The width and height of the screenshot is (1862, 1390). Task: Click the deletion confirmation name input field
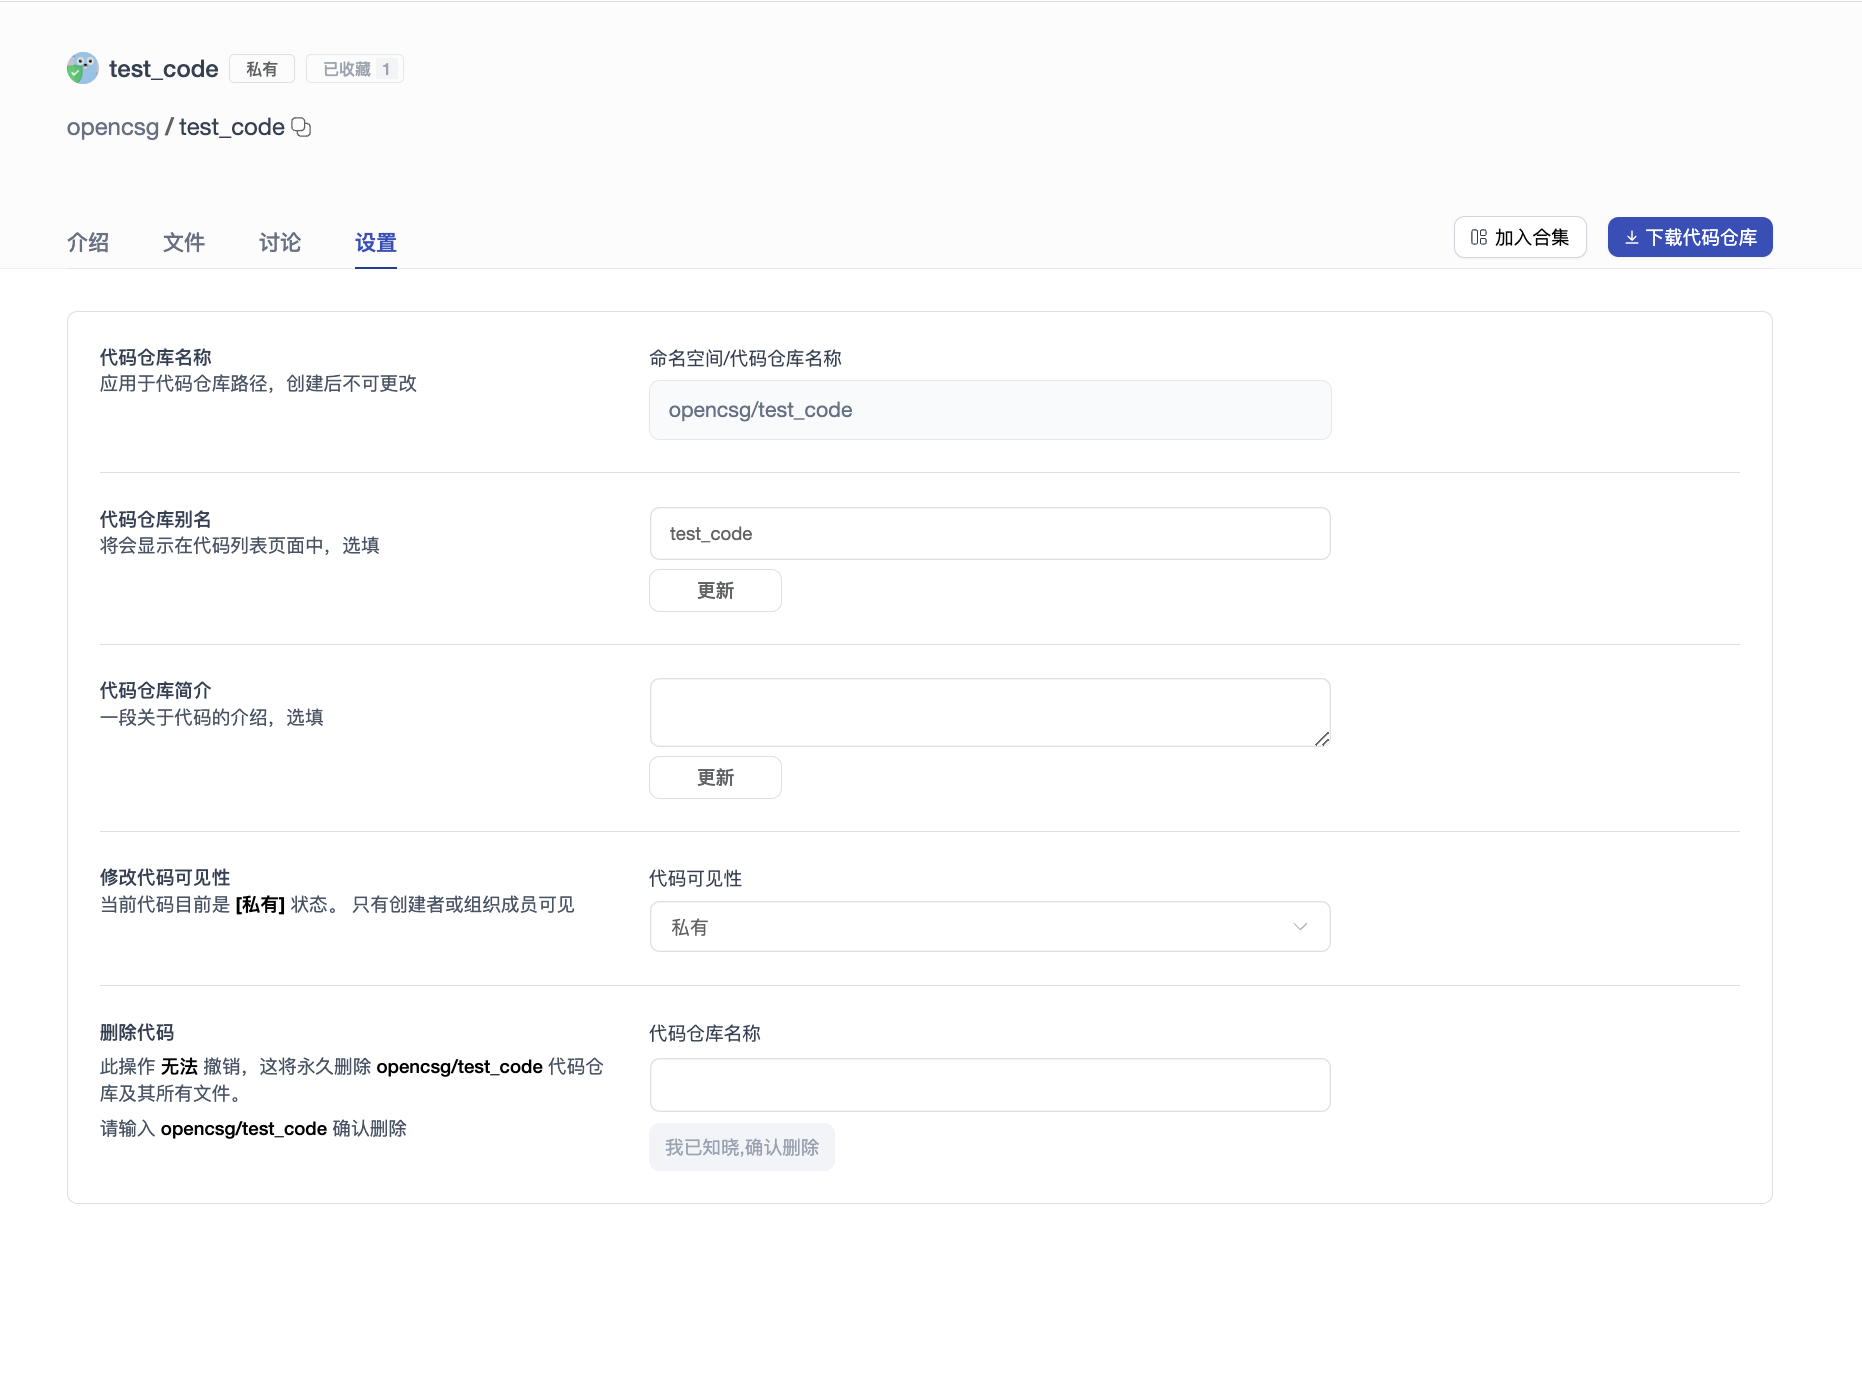[x=989, y=1084]
